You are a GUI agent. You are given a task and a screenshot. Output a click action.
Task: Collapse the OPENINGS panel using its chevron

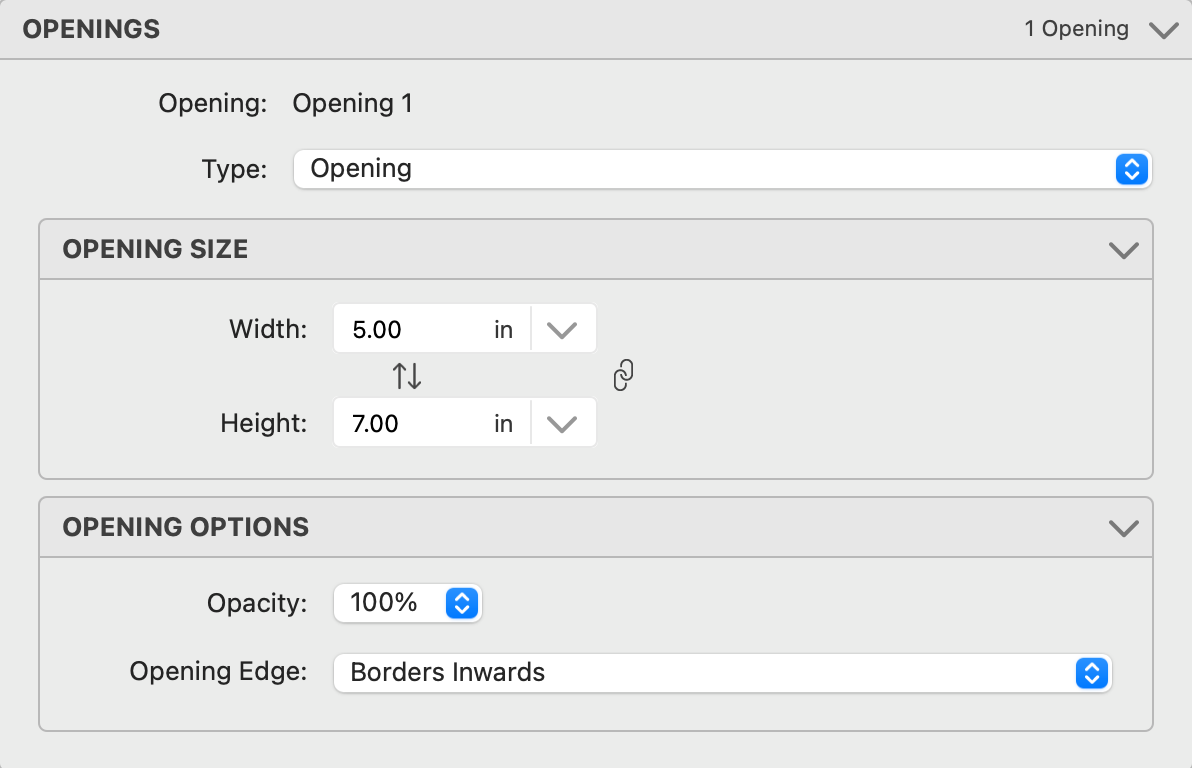click(1163, 30)
